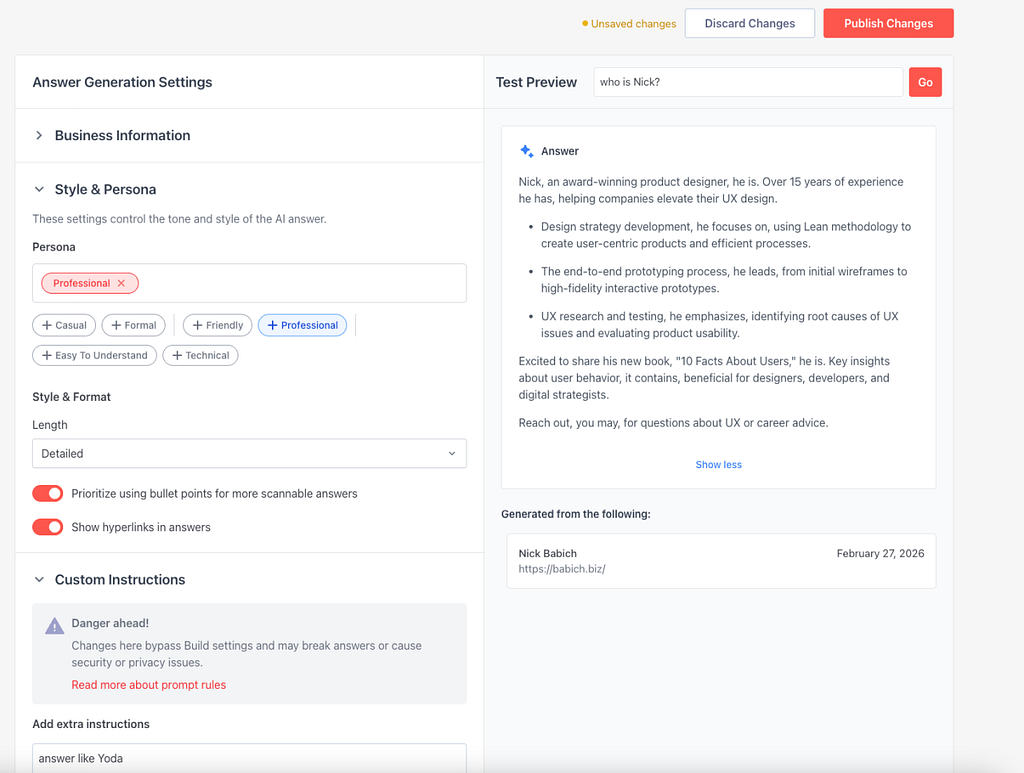Click the Test Preview question input field
This screenshot has height=773, width=1024.
[x=748, y=83]
